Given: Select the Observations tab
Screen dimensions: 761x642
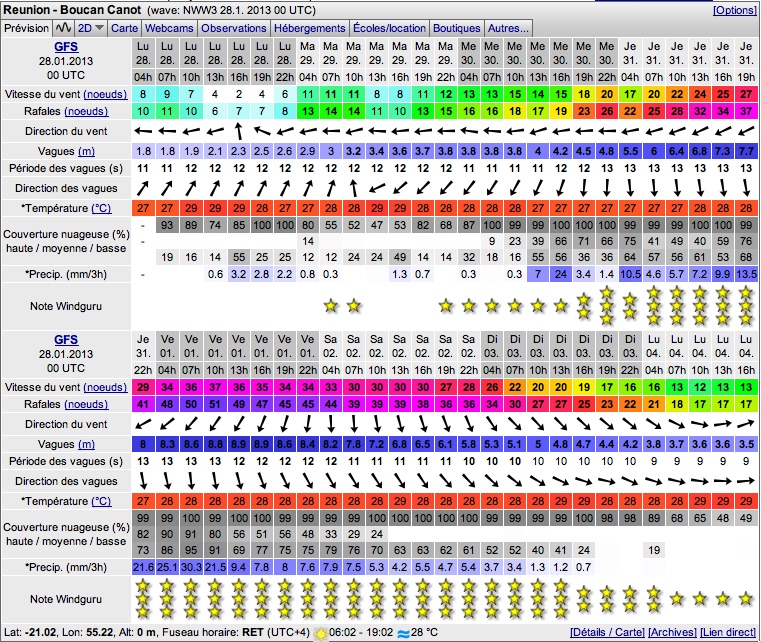Looking at the screenshot, I should click(x=235, y=29).
